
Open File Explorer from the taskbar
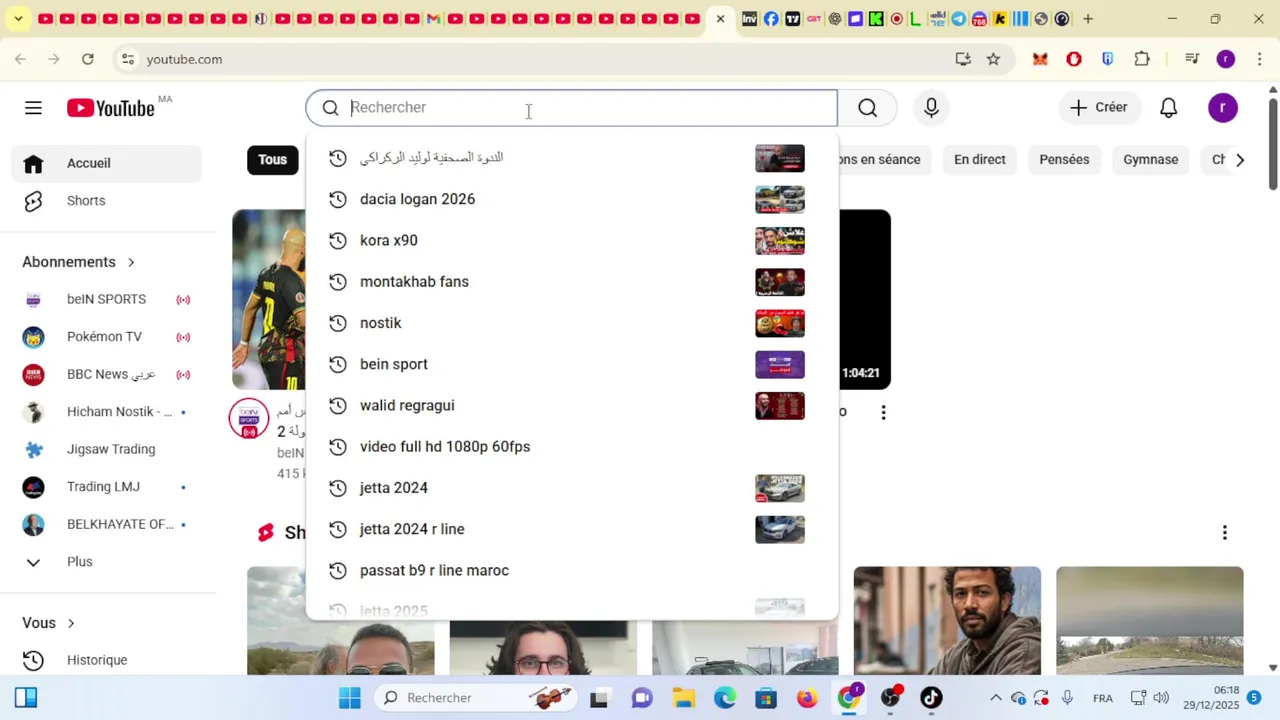pyautogui.click(x=683, y=698)
